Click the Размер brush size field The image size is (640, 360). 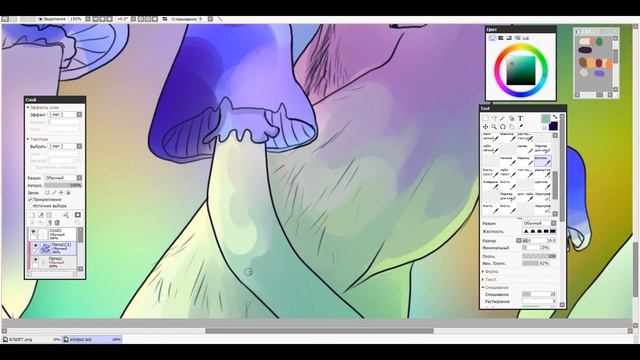[x=539, y=240]
